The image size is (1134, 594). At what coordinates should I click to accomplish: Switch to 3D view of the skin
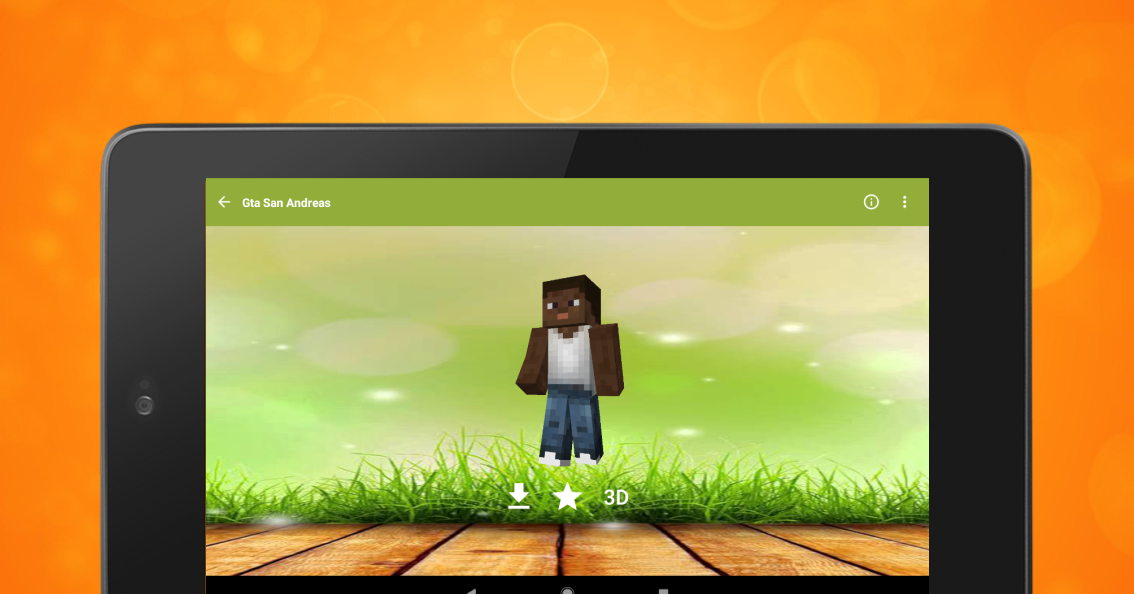click(615, 498)
